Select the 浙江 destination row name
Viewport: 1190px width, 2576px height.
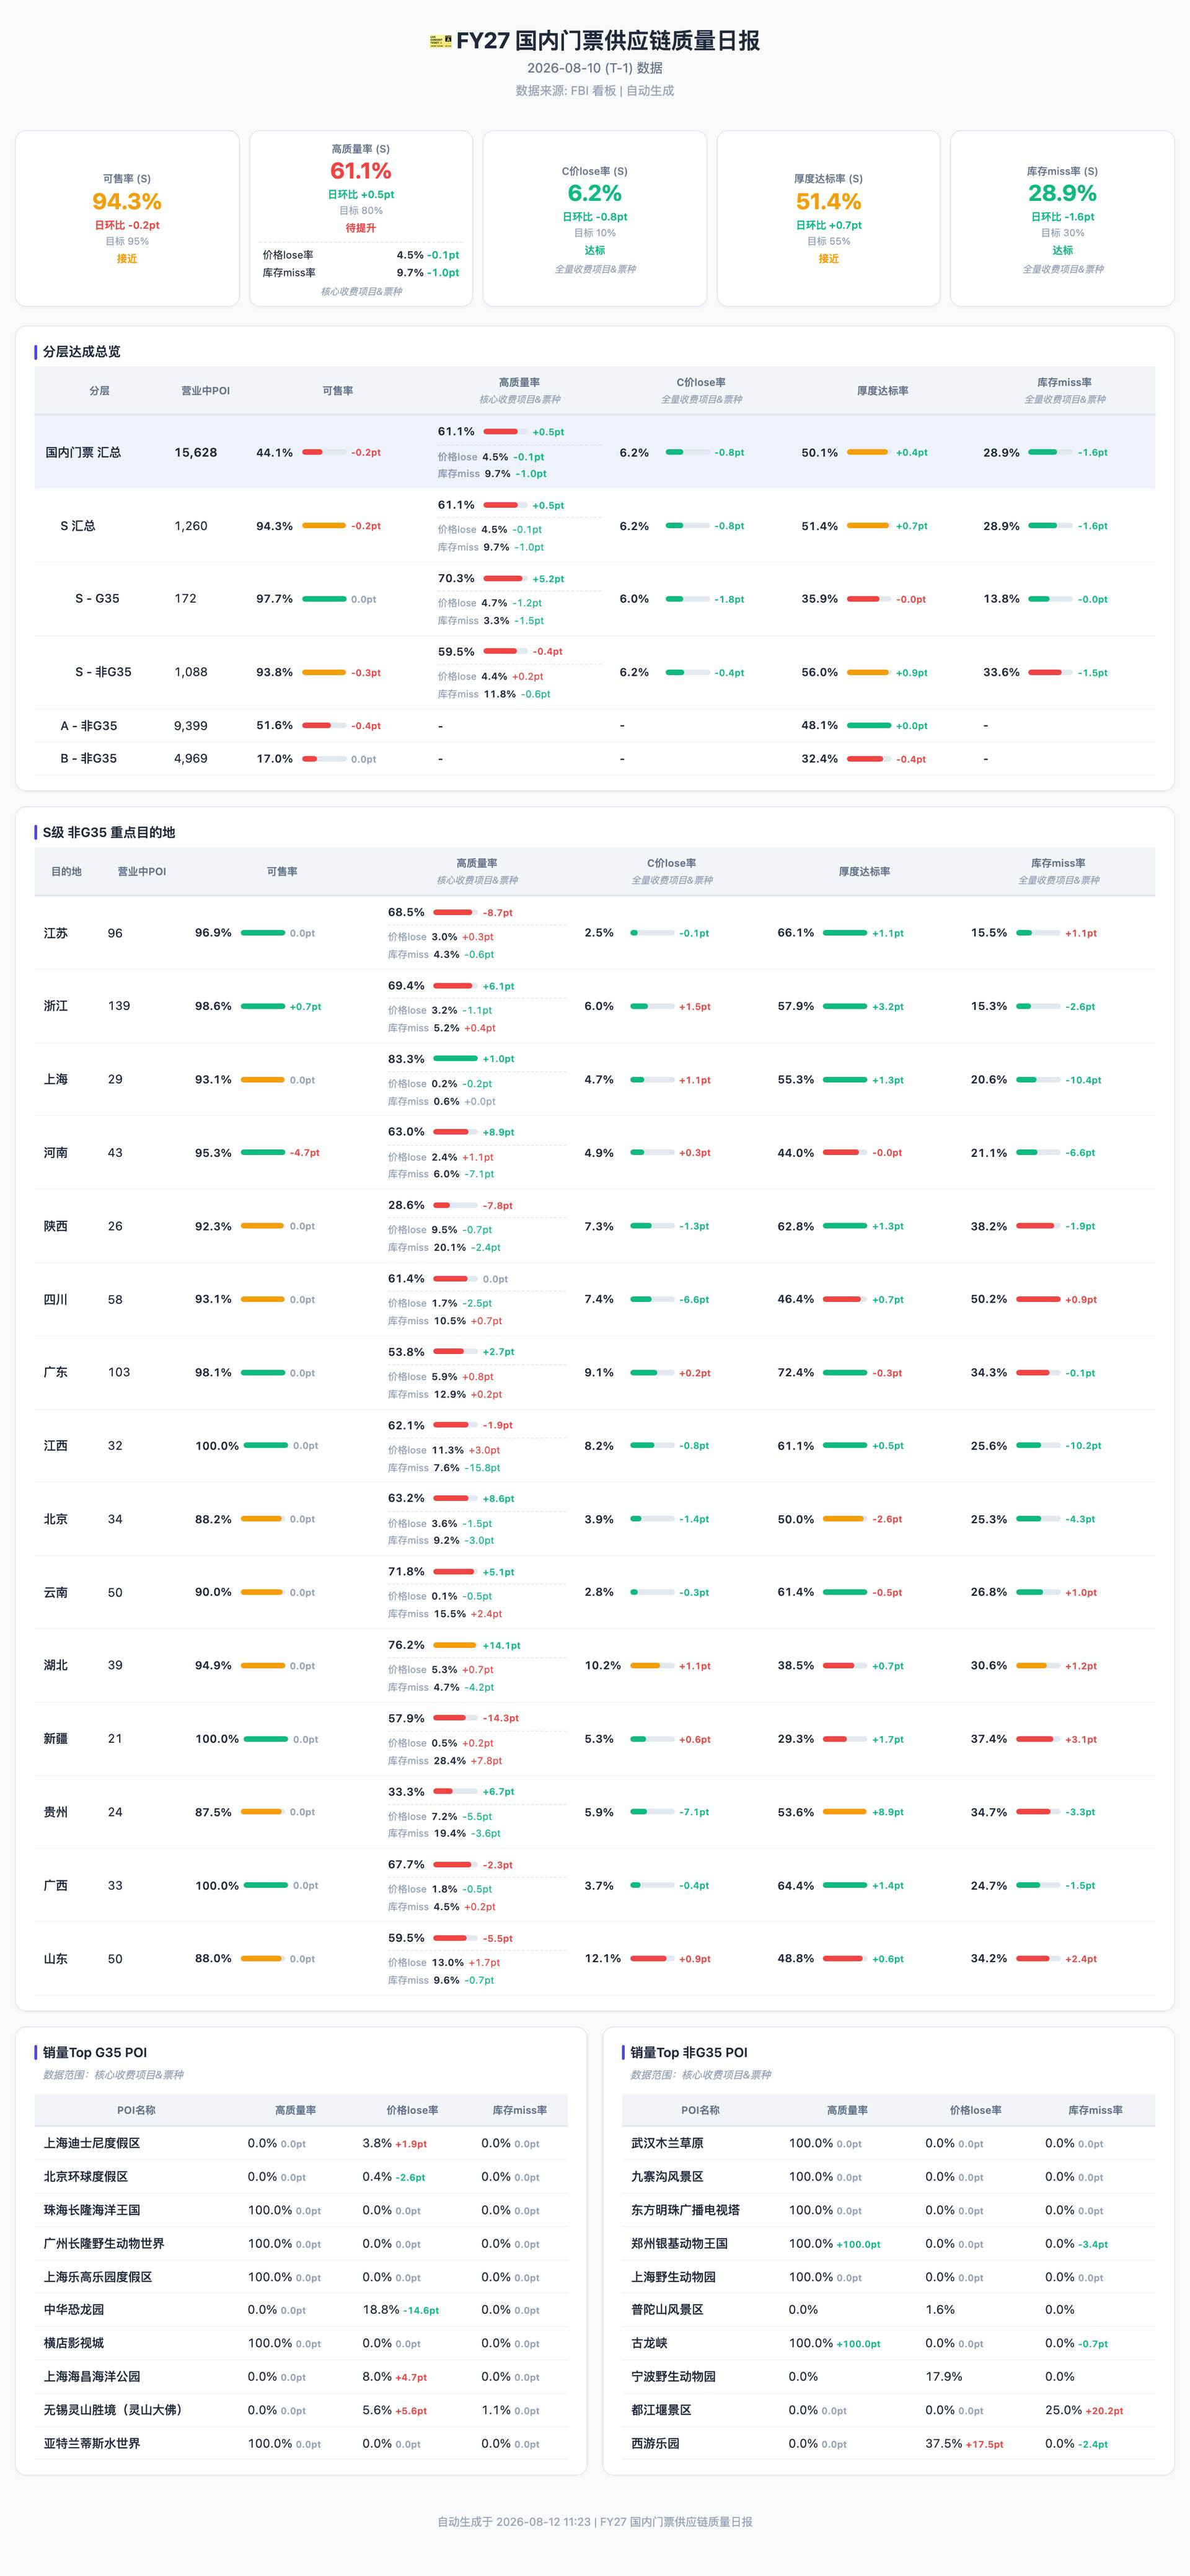tap(56, 1006)
